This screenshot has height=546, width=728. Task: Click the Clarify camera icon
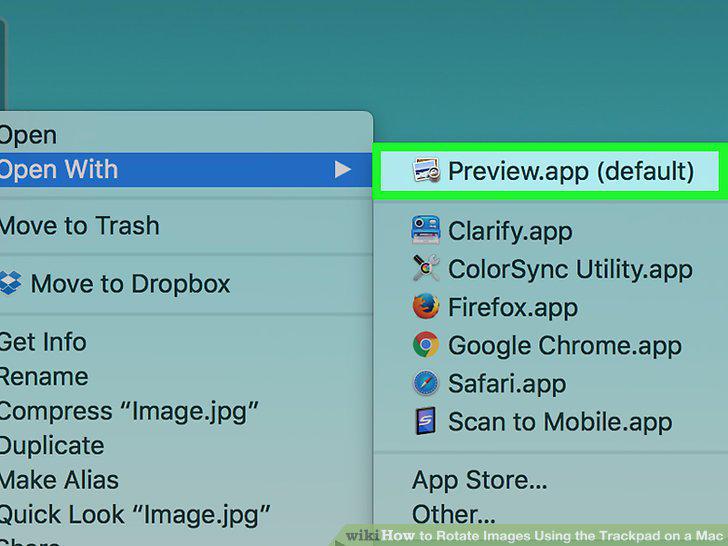[x=425, y=230]
